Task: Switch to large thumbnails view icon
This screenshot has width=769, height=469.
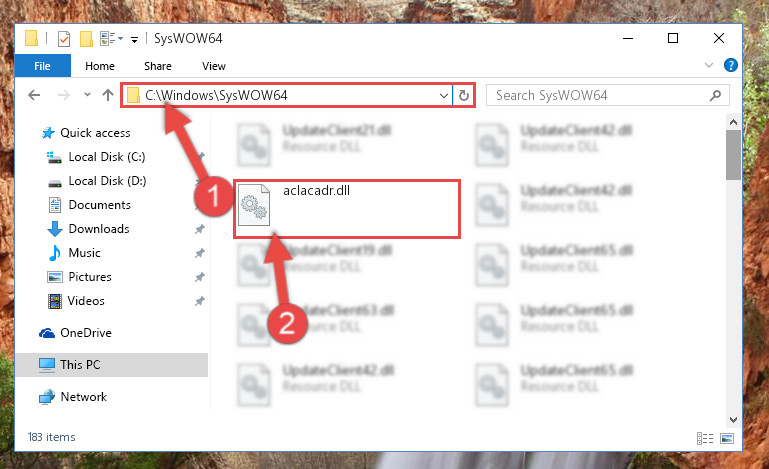Action: [727, 438]
